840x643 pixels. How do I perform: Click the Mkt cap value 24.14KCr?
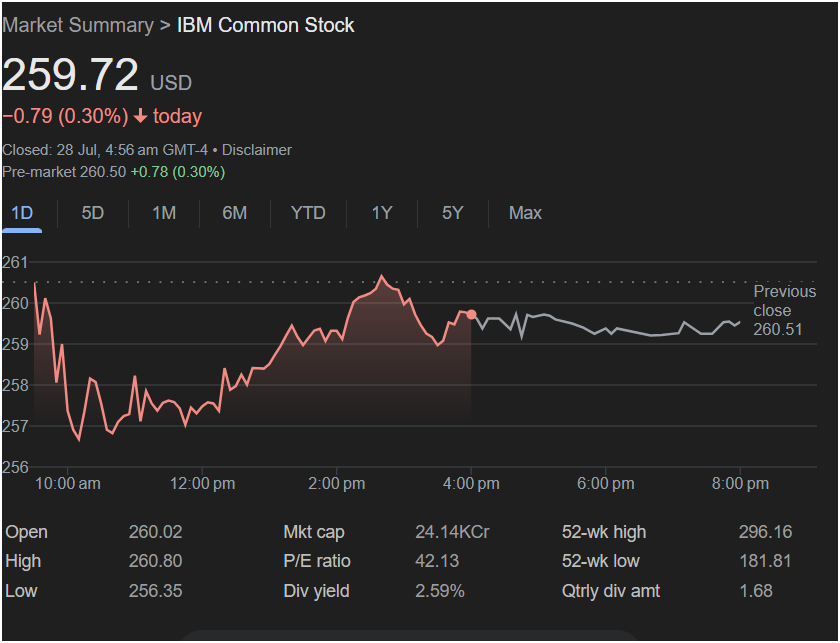pos(452,532)
